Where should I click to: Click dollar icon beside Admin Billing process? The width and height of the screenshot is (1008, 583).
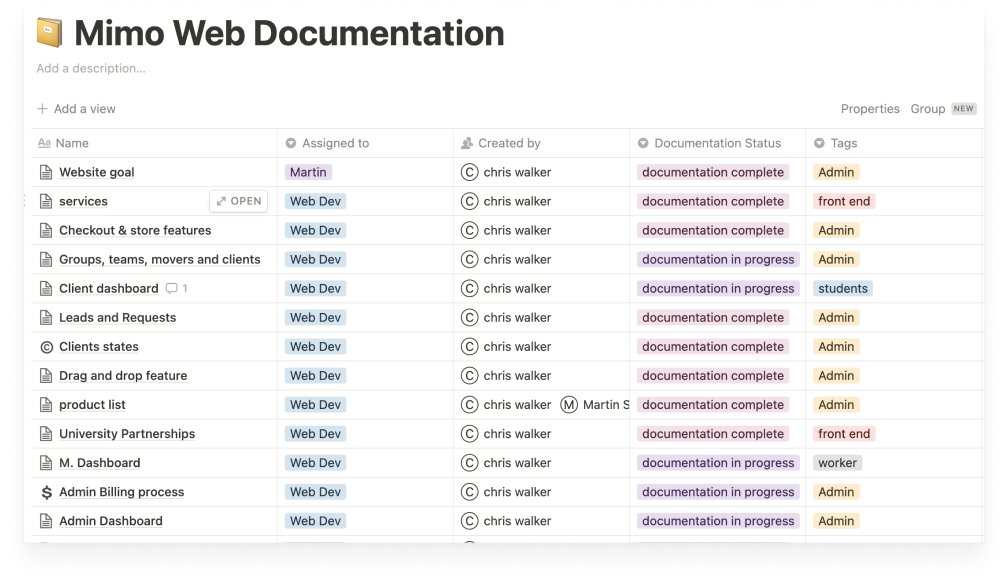(x=46, y=492)
